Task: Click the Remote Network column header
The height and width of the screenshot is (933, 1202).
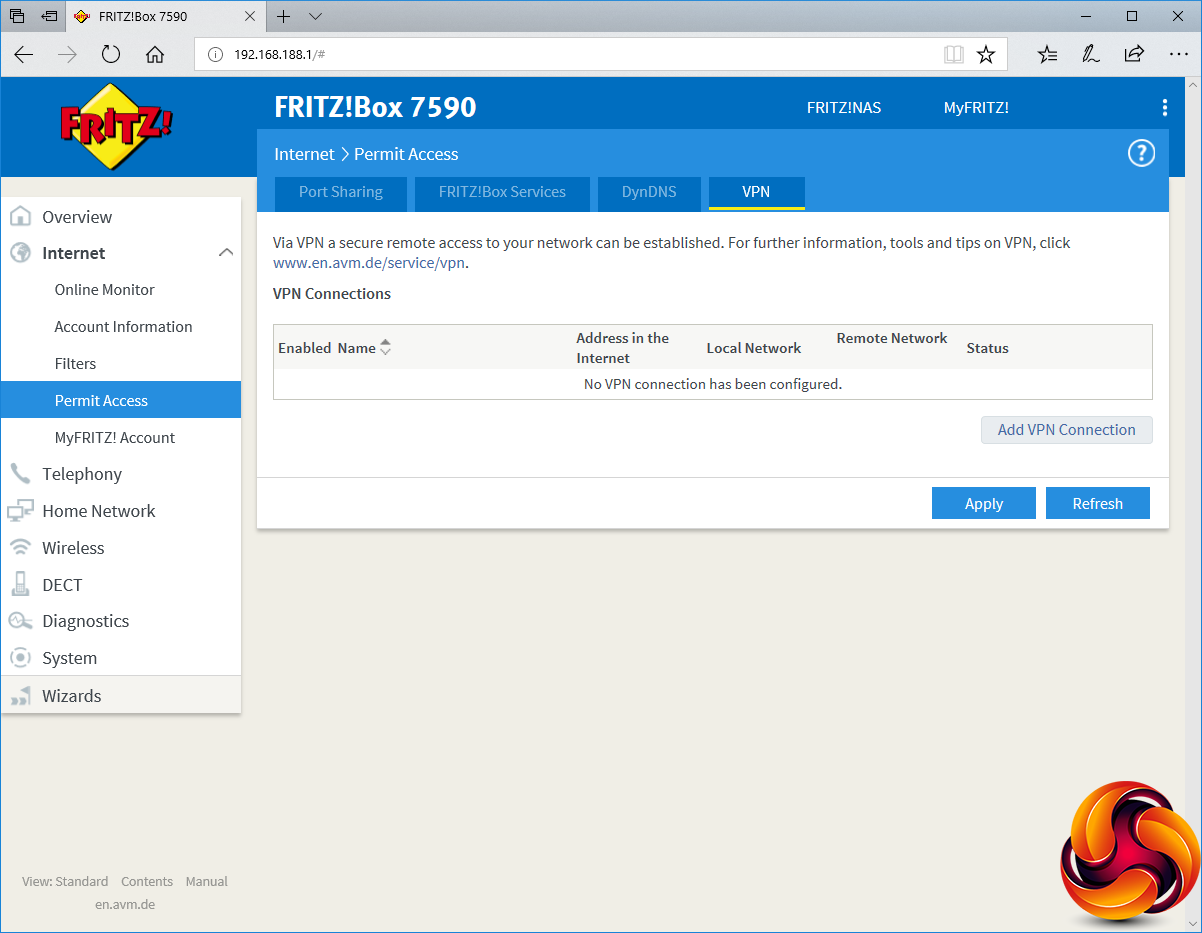Action: click(892, 338)
